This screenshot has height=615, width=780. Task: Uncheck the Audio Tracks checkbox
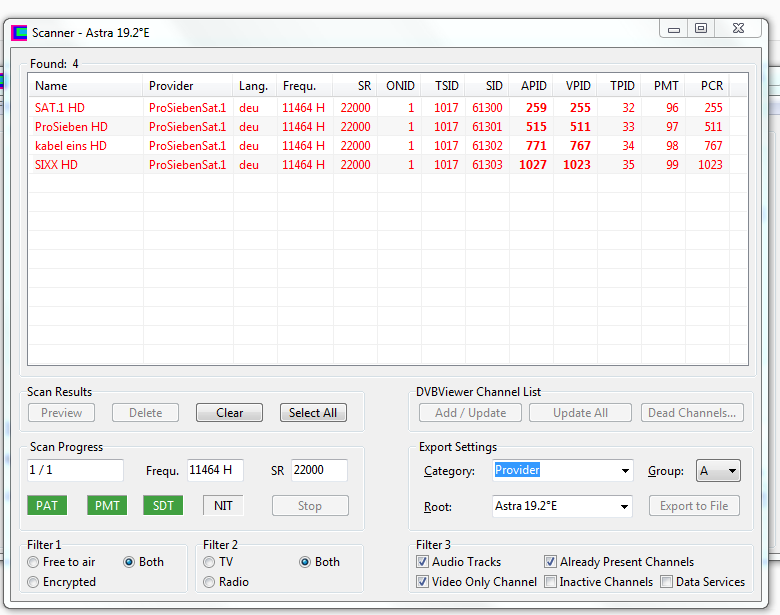422,562
